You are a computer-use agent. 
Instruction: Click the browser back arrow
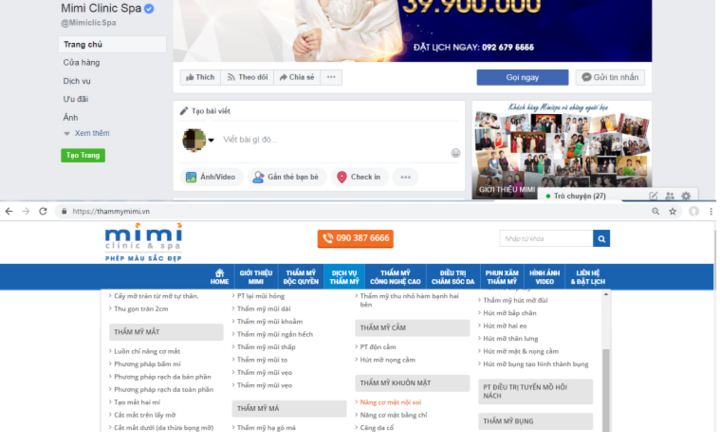click(9, 211)
